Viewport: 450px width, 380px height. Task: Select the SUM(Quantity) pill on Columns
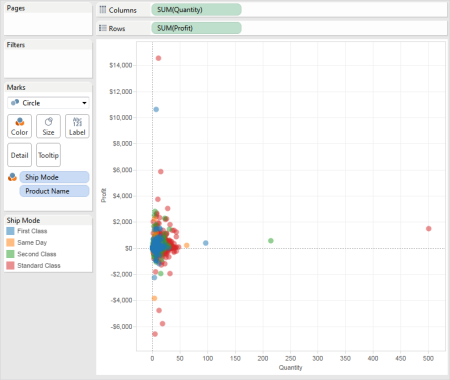(196, 10)
